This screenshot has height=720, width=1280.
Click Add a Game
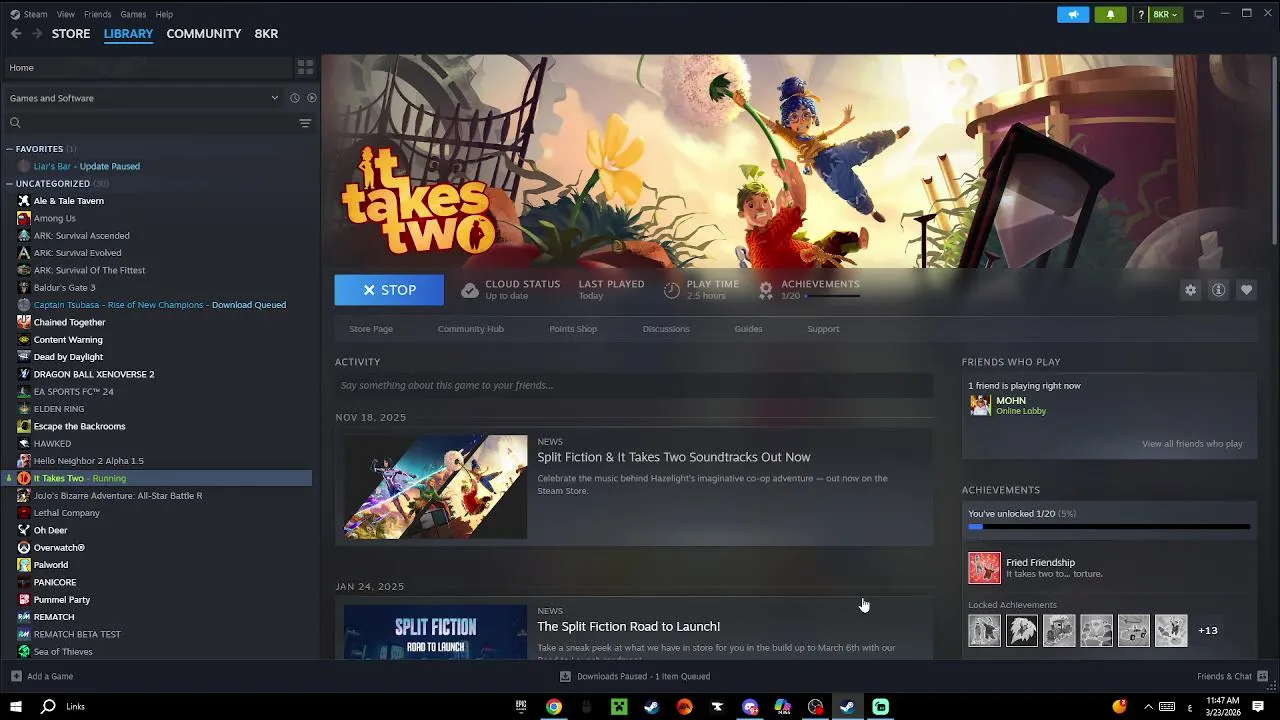pos(42,677)
